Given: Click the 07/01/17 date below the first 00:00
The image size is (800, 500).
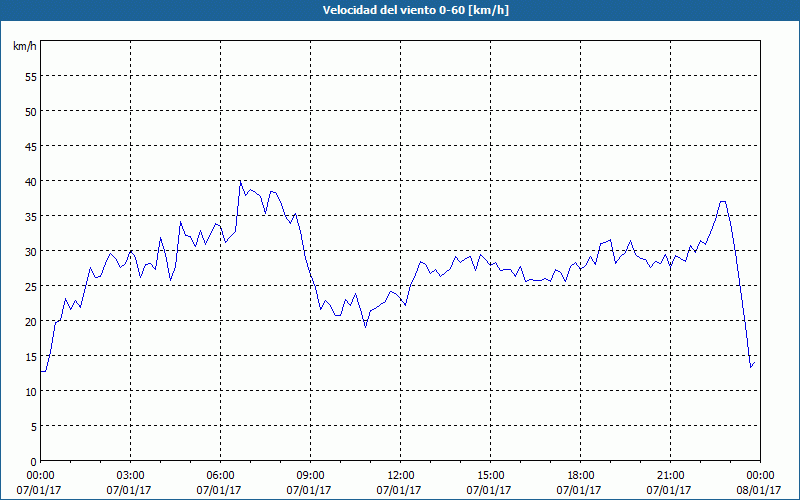Looking at the screenshot, I should point(39,490).
